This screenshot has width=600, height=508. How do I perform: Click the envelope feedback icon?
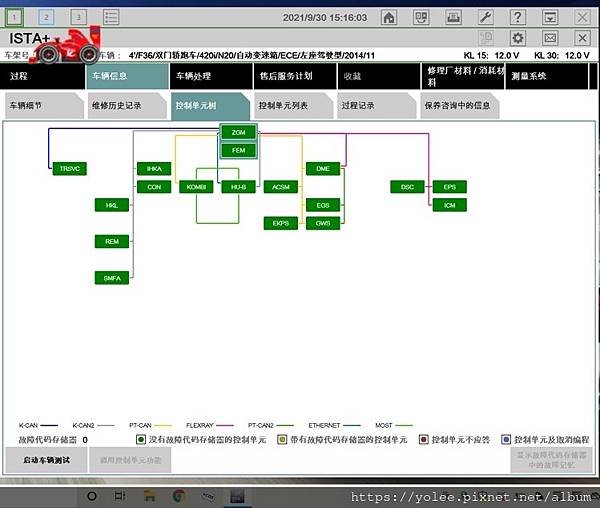tap(550, 38)
